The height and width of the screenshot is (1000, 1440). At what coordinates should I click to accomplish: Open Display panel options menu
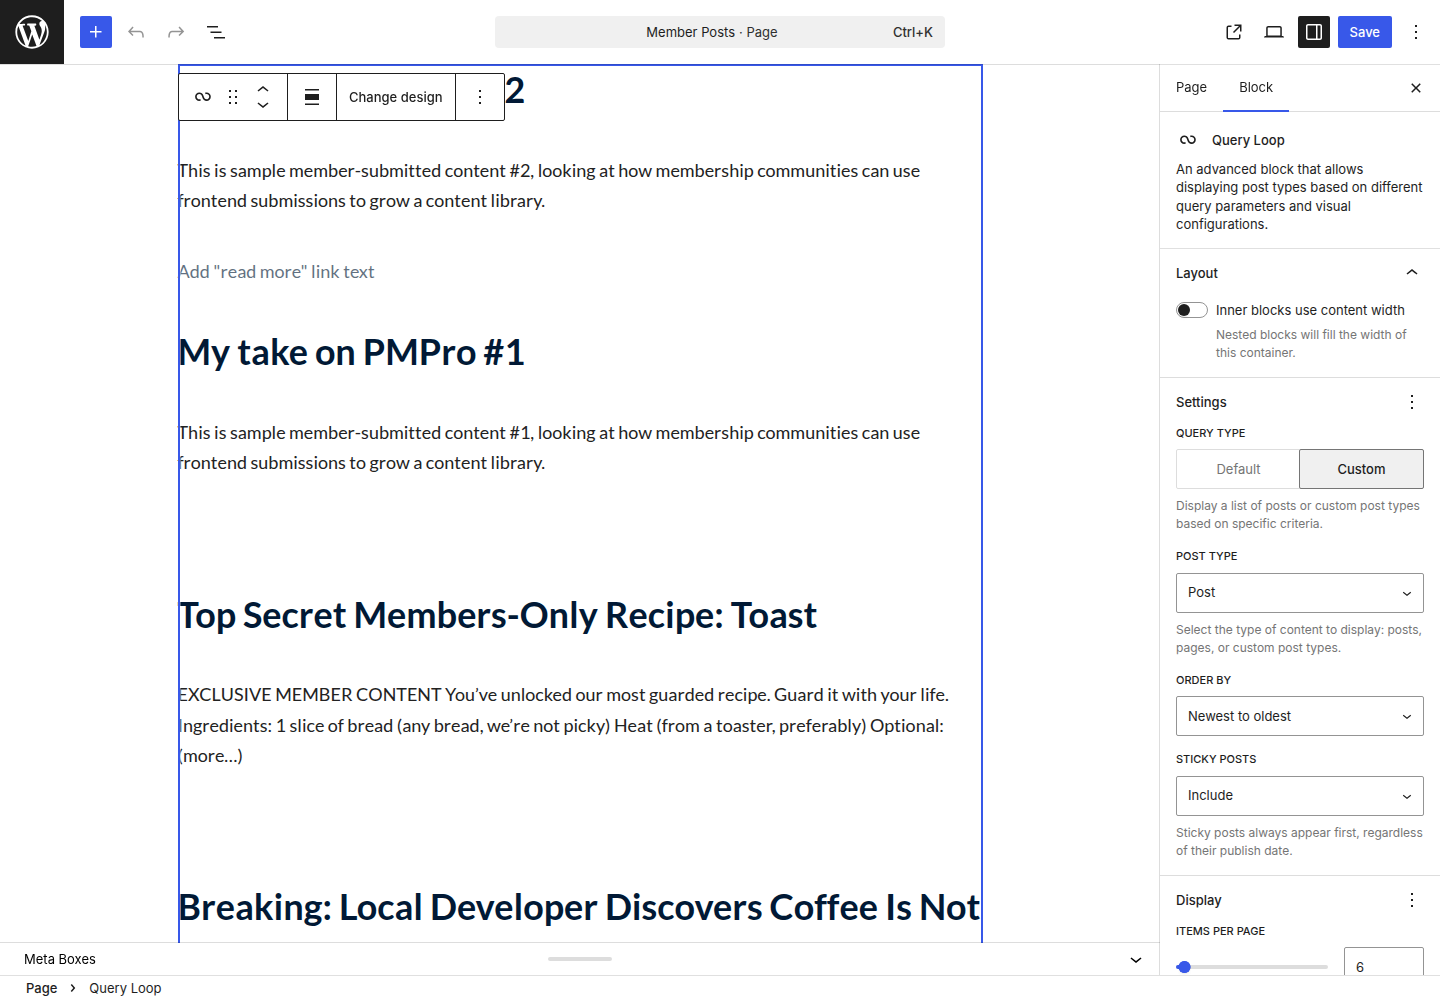pyautogui.click(x=1412, y=900)
